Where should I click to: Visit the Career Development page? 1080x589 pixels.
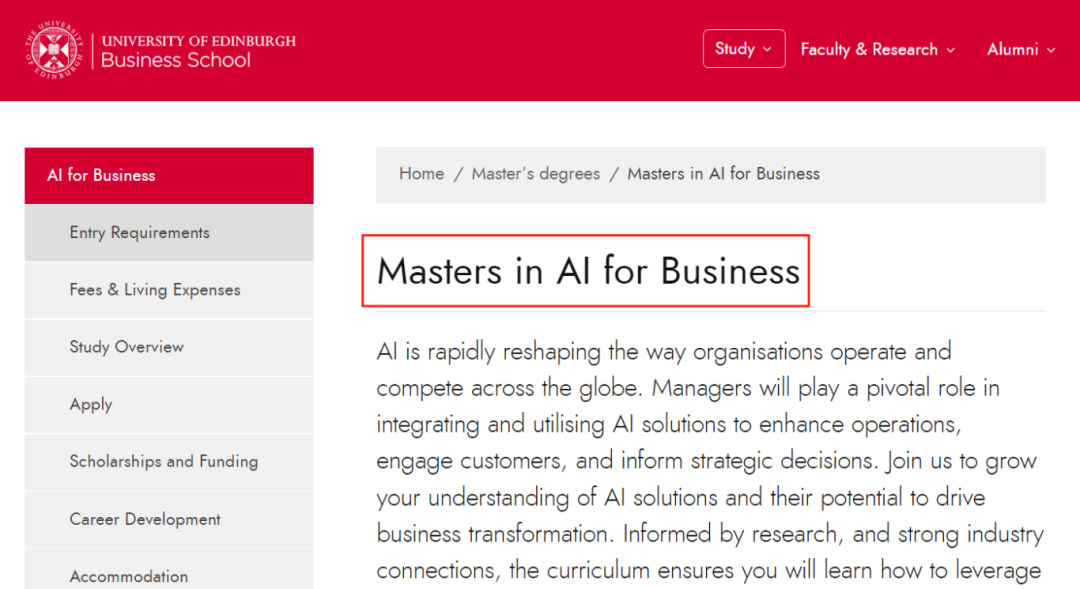pyautogui.click(x=169, y=519)
